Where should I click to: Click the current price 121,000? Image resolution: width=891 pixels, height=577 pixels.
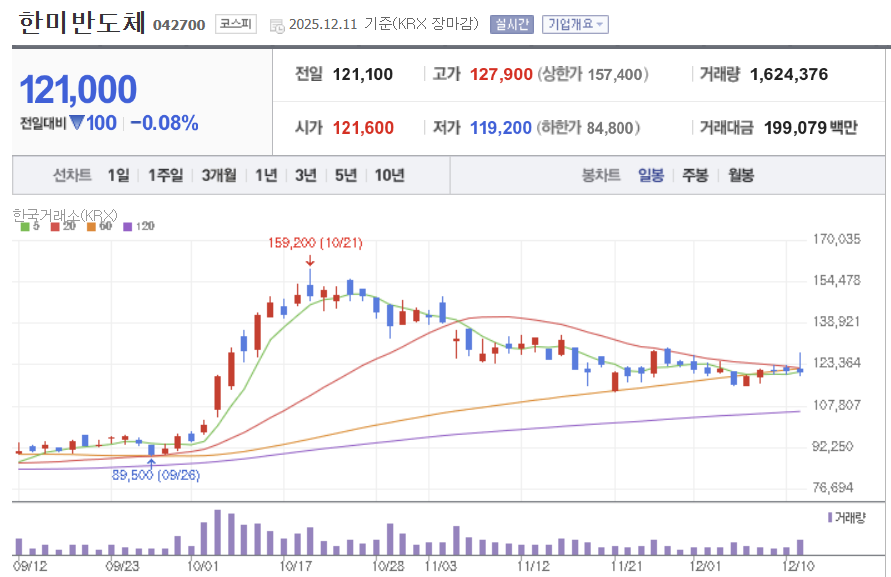[78, 90]
